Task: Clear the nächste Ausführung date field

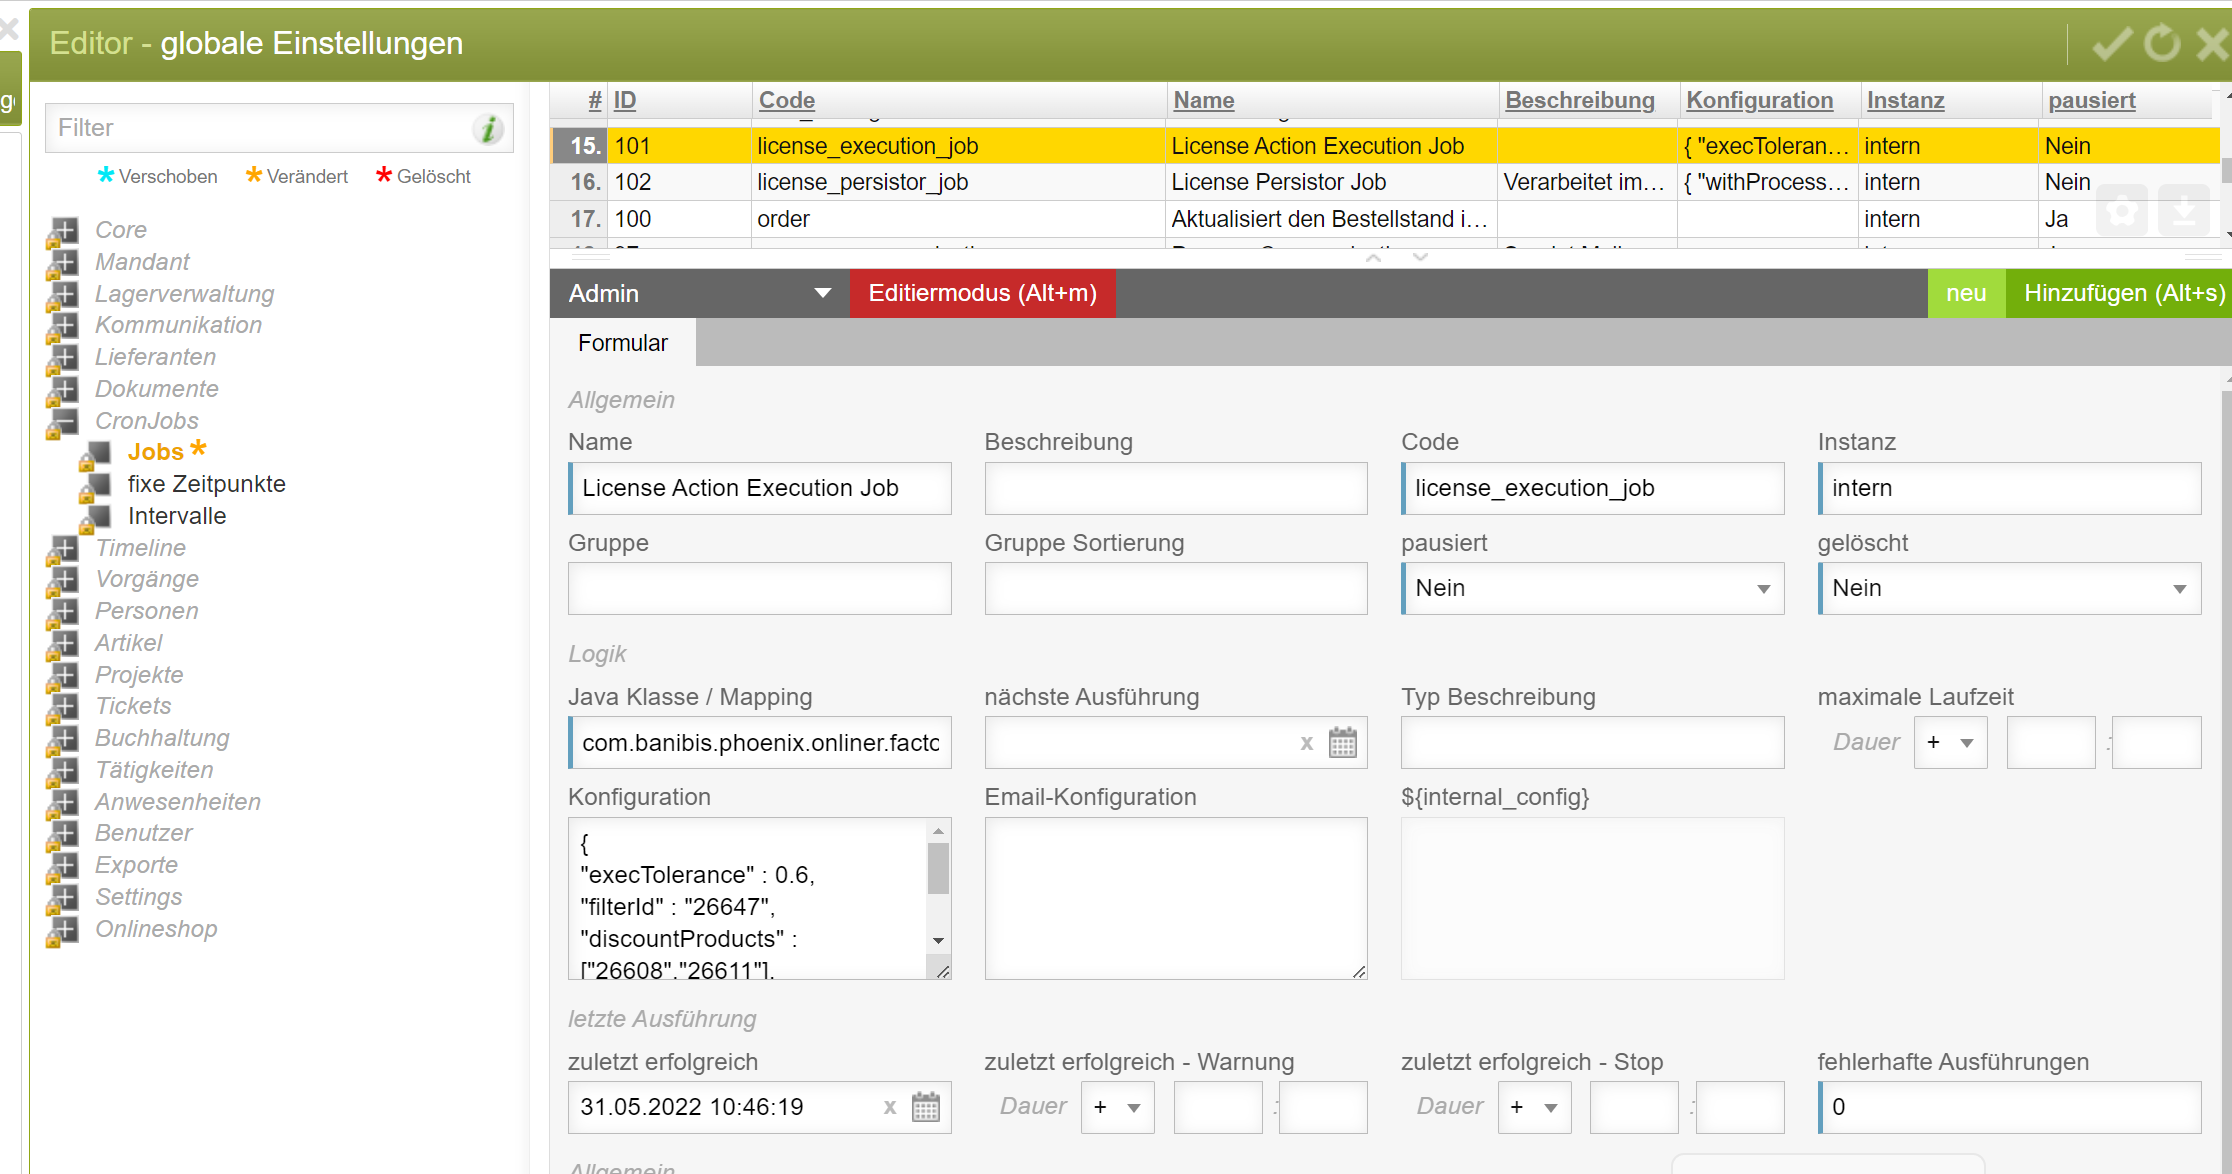Action: click(x=1306, y=743)
